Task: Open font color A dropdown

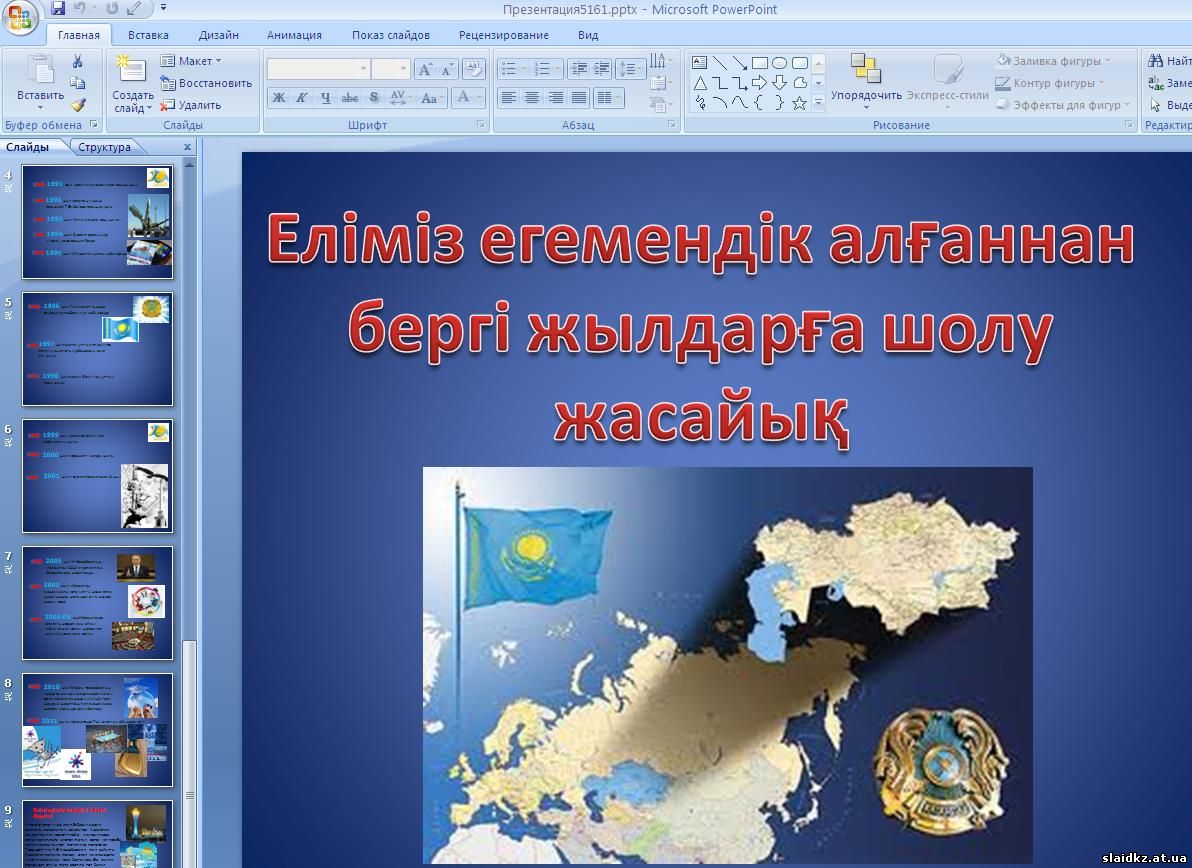Action: (466, 97)
